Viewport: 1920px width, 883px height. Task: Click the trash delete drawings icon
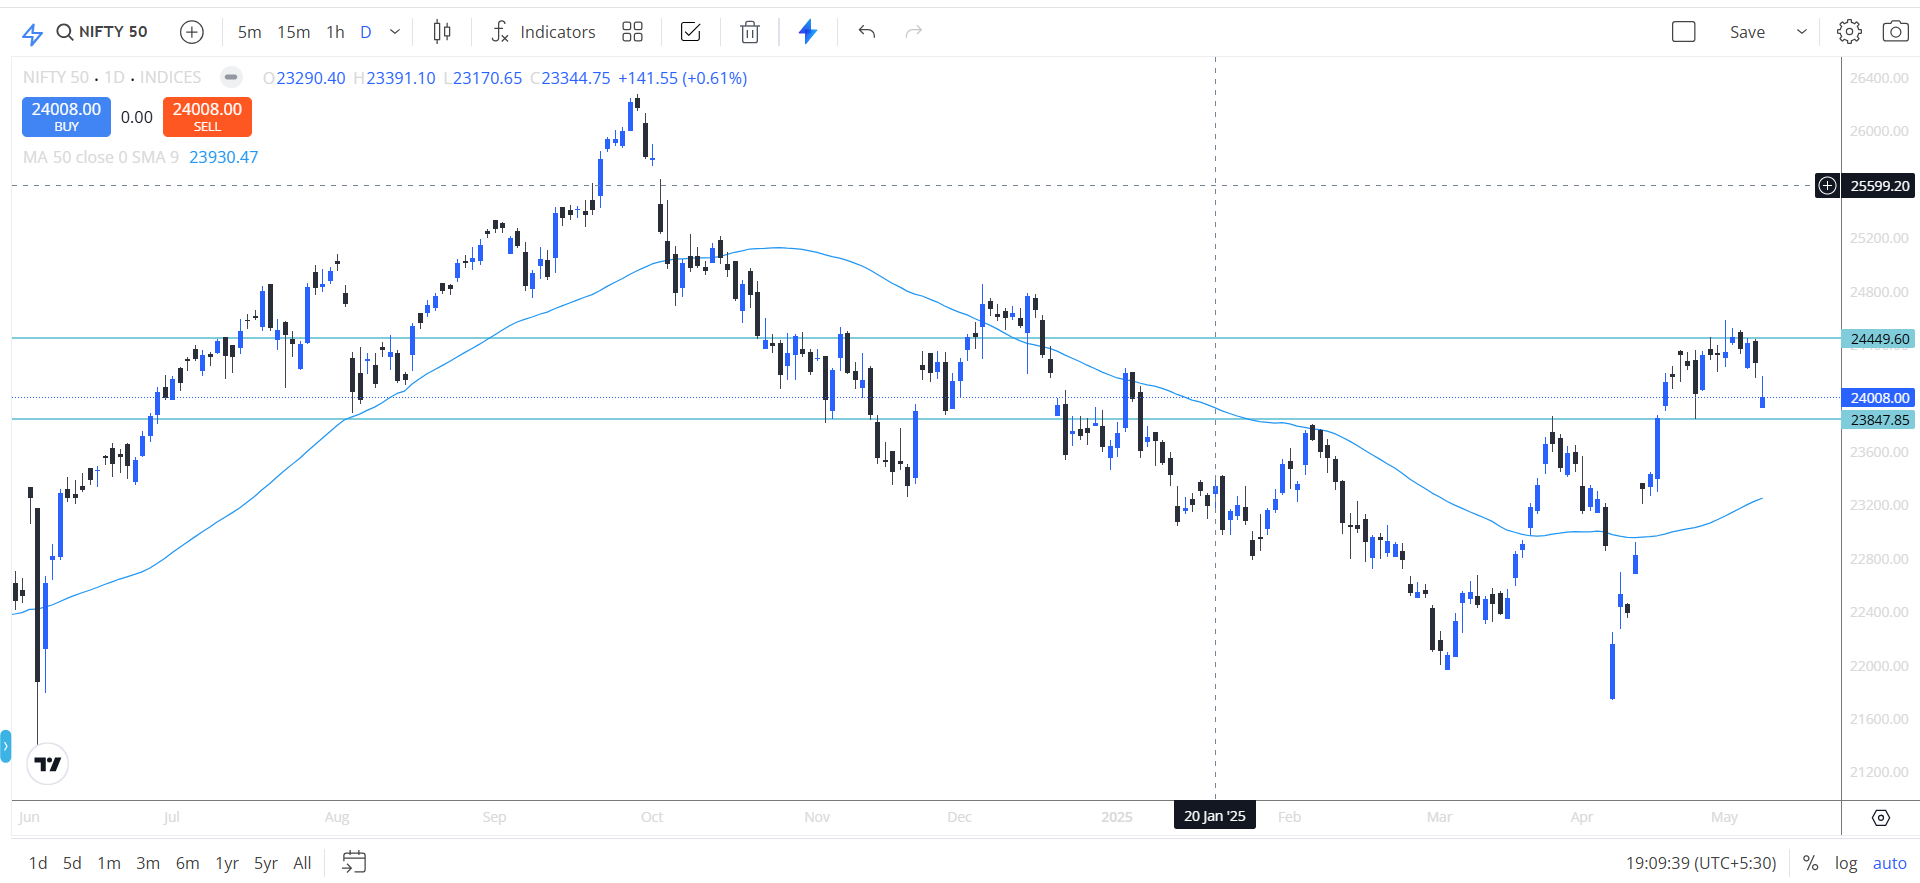click(x=750, y=32)
